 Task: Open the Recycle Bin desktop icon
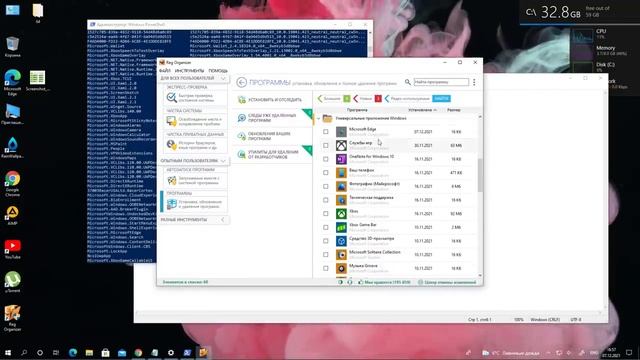[12, 47]
